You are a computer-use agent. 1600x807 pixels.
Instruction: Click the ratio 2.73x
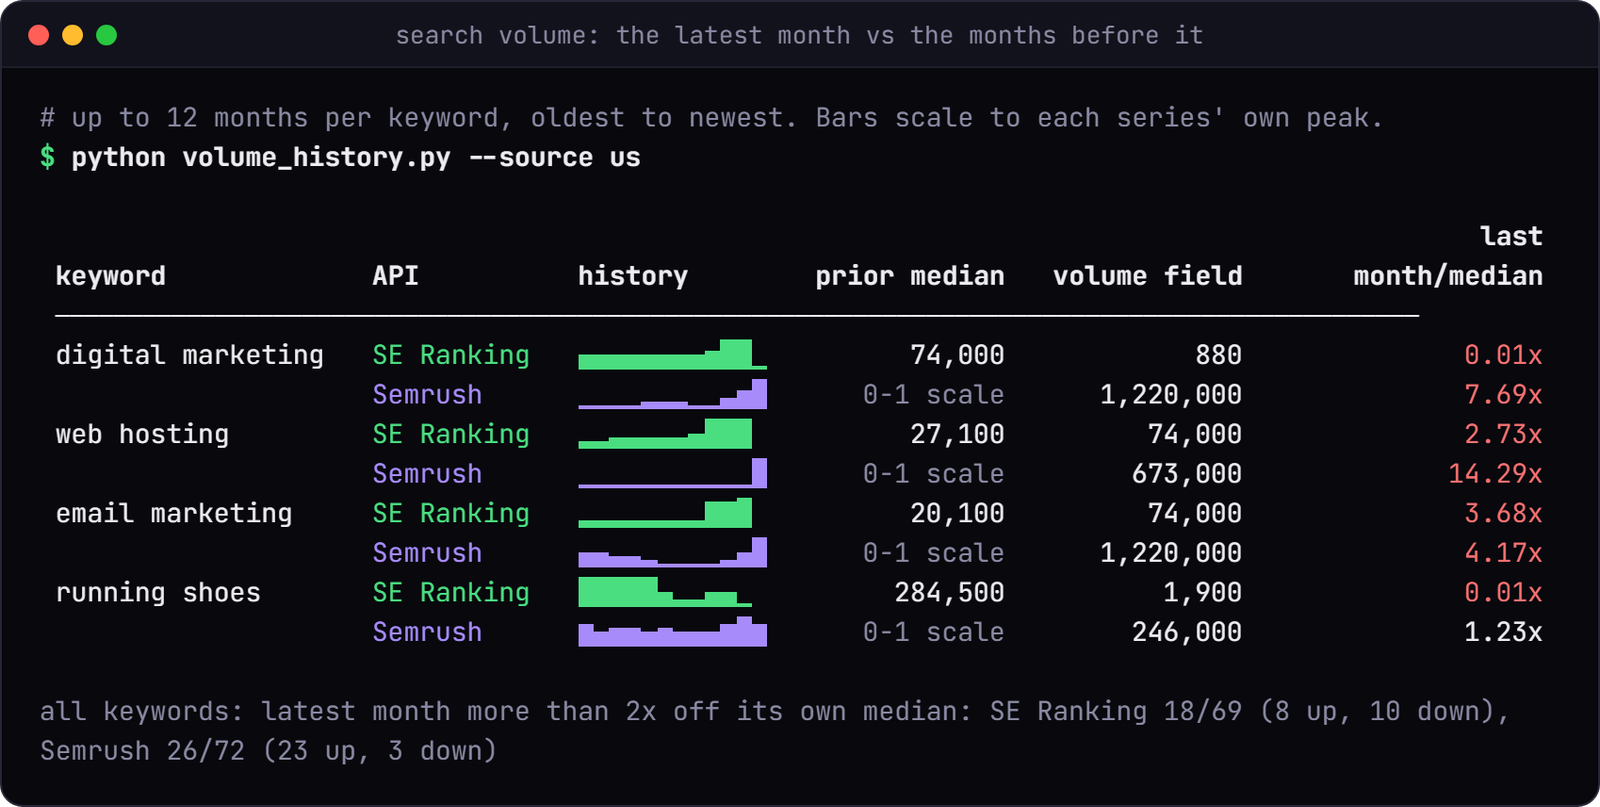click(1503, 434)
